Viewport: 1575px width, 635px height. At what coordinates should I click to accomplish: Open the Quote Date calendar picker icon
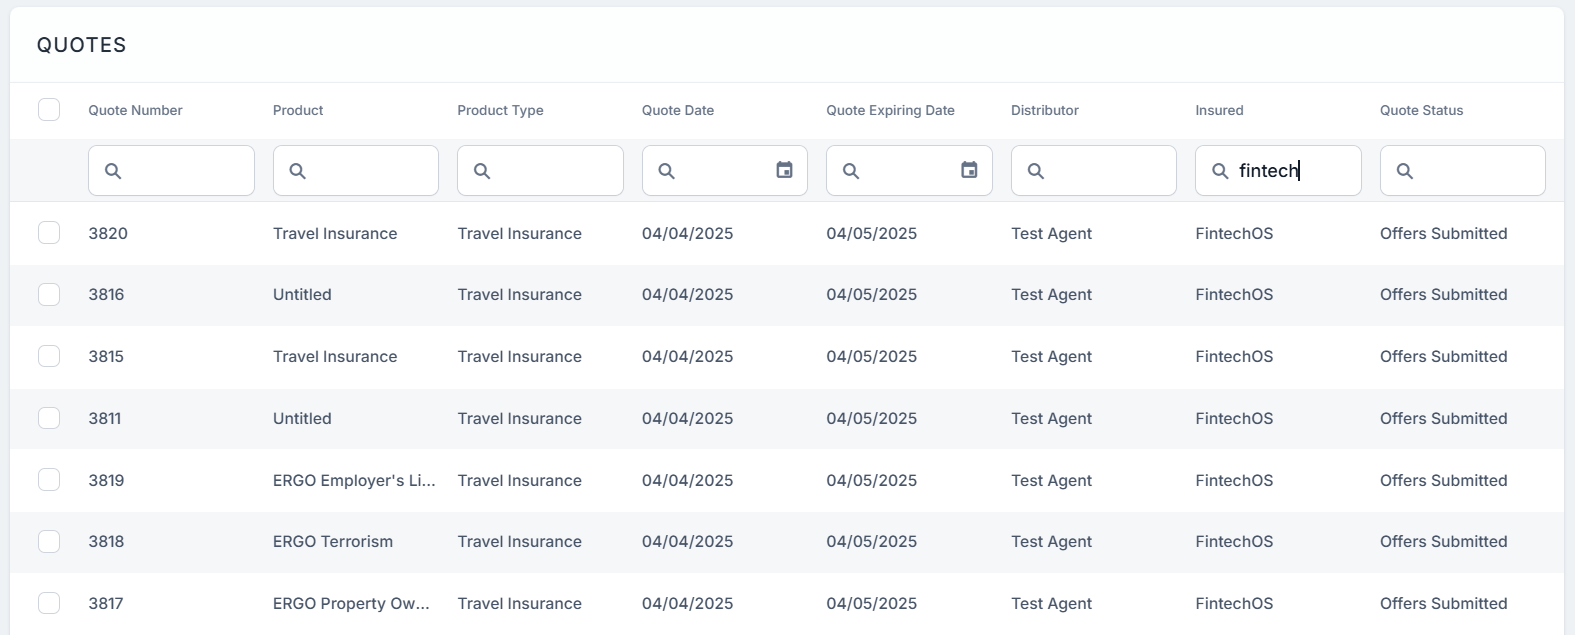click(x=785, y=170)
